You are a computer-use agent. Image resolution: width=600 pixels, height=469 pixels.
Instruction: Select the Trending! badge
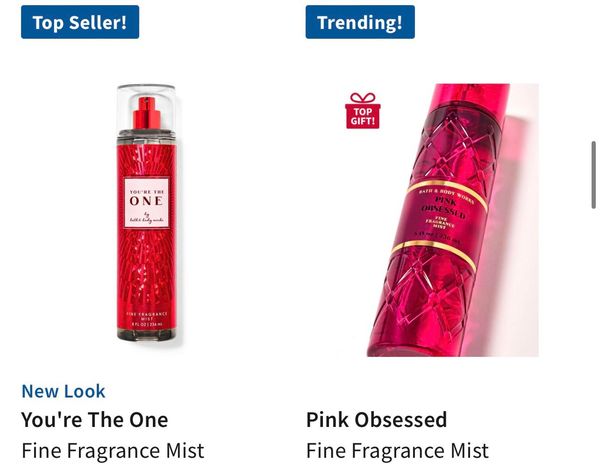(360, 22)
